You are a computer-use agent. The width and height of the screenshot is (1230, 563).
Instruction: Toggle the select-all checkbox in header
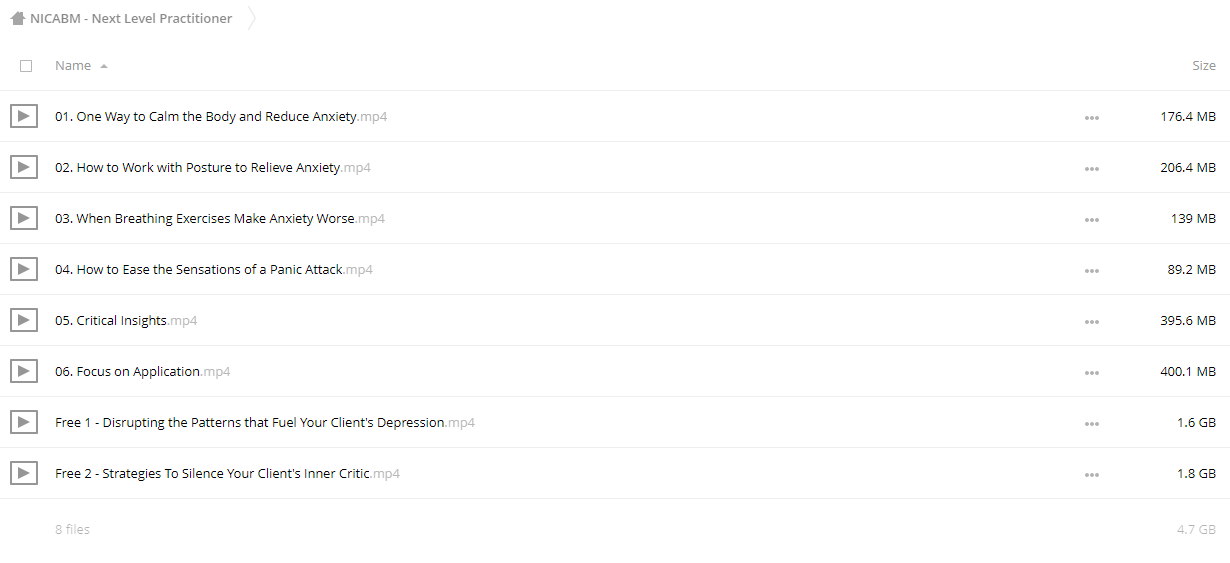coord(26,66)
